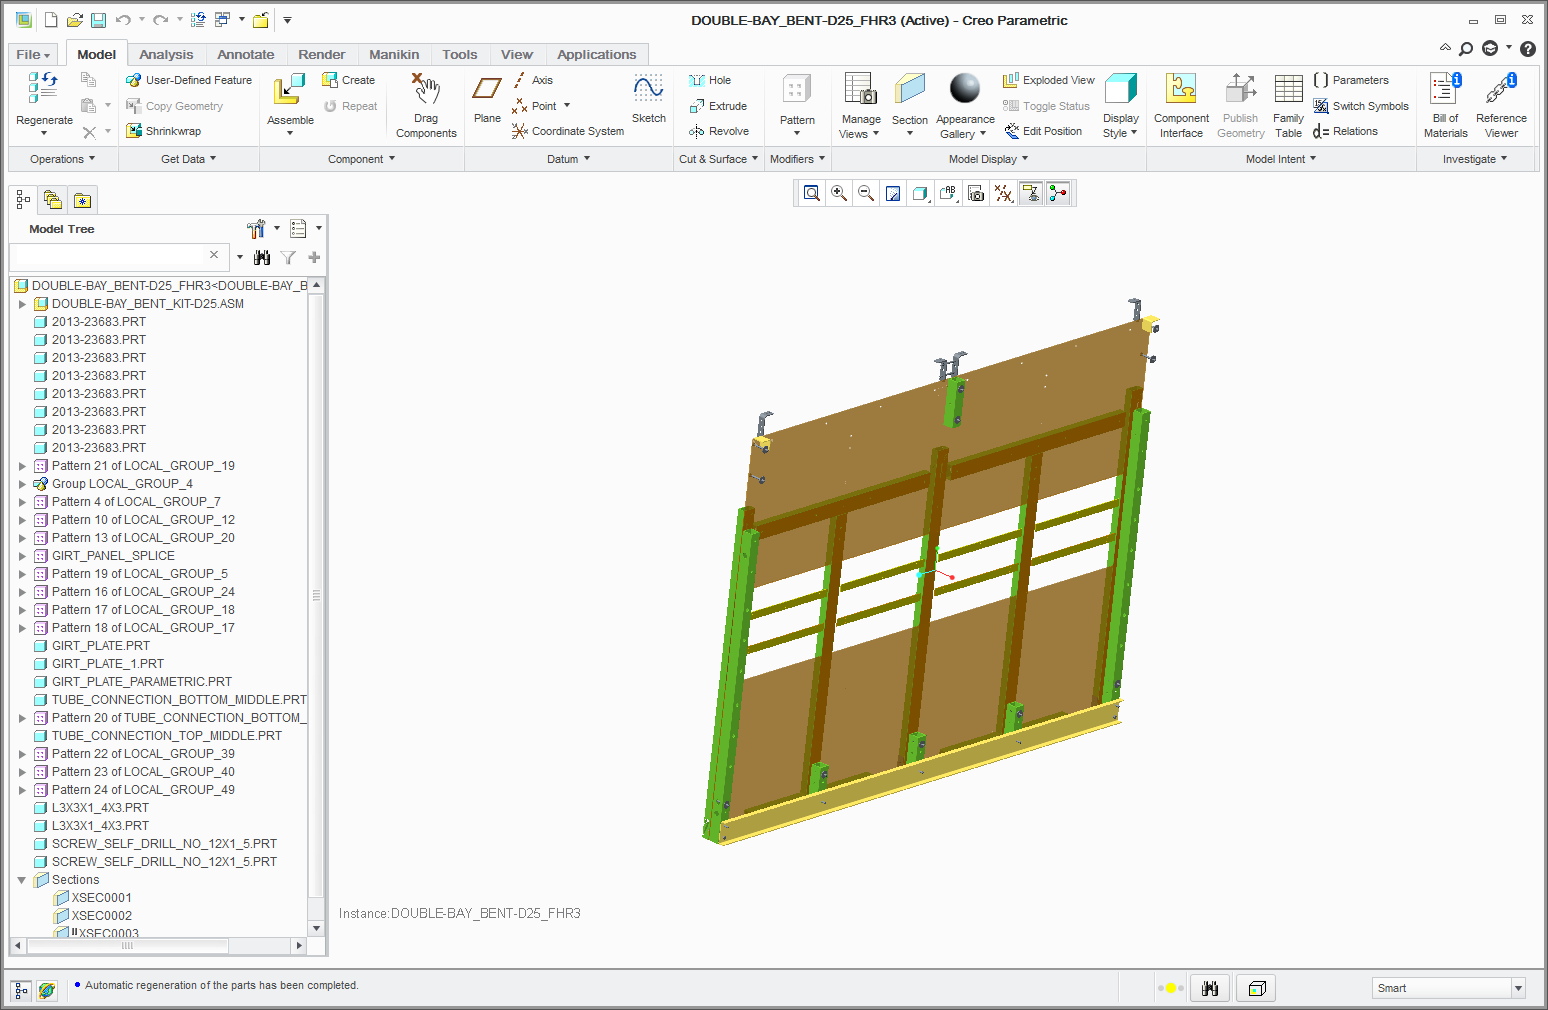Click the Shrinkwrap command
Screen dimensions: 1548x1010
[163, 131]
